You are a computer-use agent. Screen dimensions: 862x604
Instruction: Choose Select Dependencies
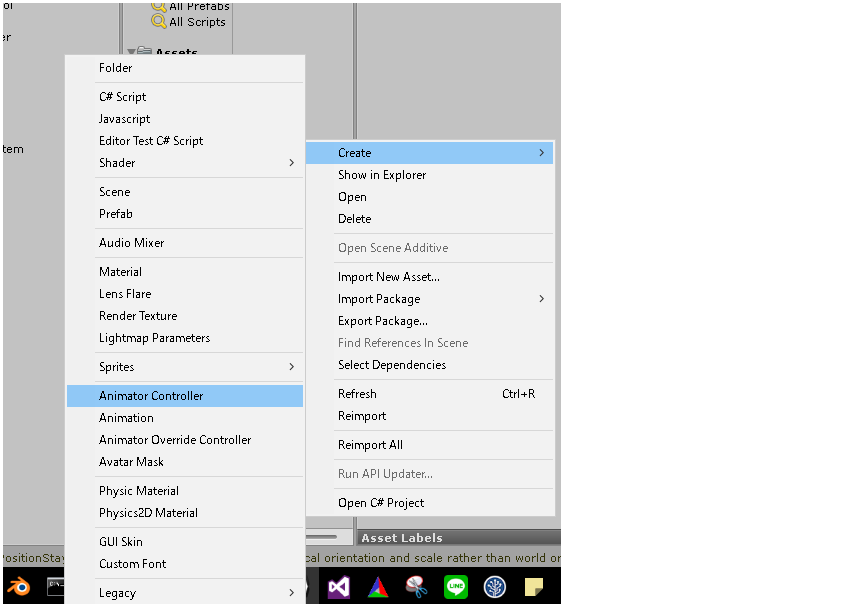click(x=429, y=365)
